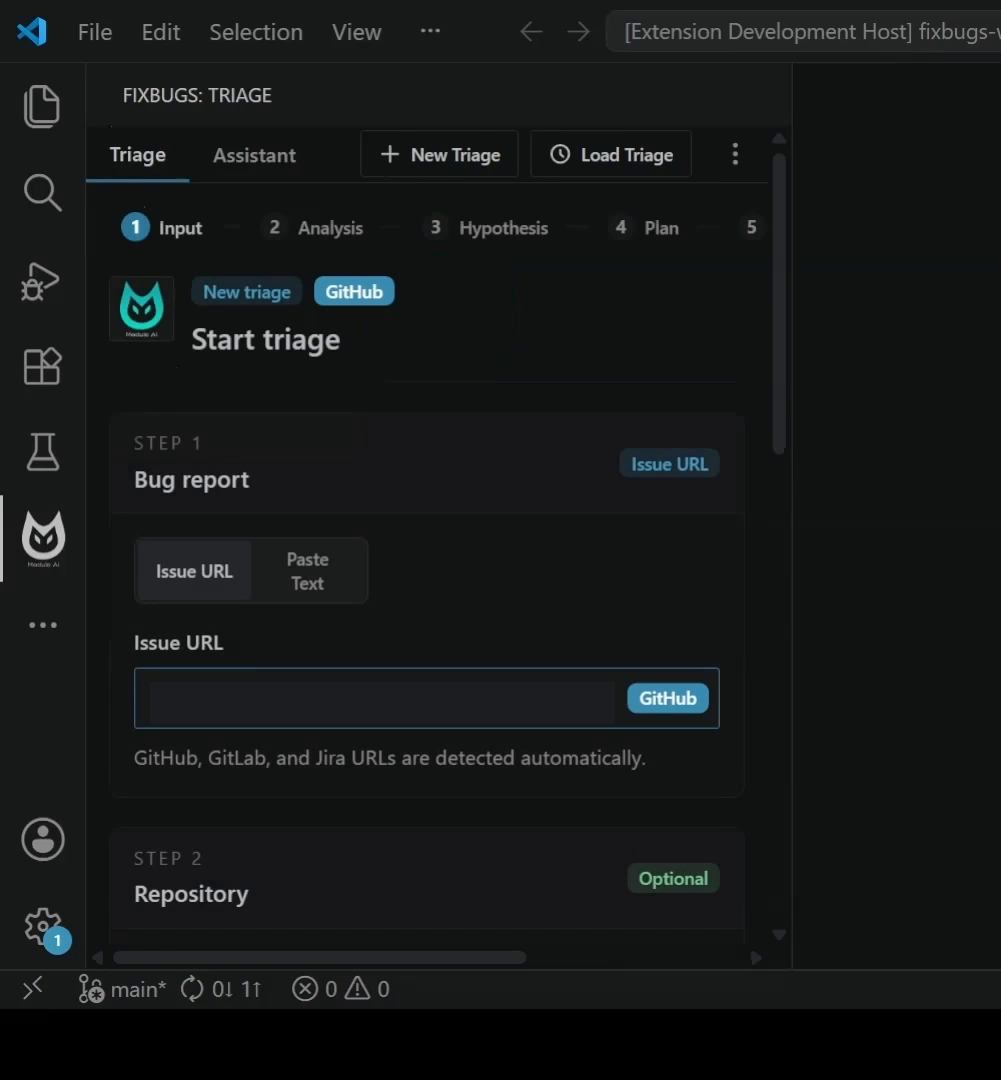The height and width of the screenshot is (1080, 1001).
Task: Click the scroll down arrow
Action: 779,935
